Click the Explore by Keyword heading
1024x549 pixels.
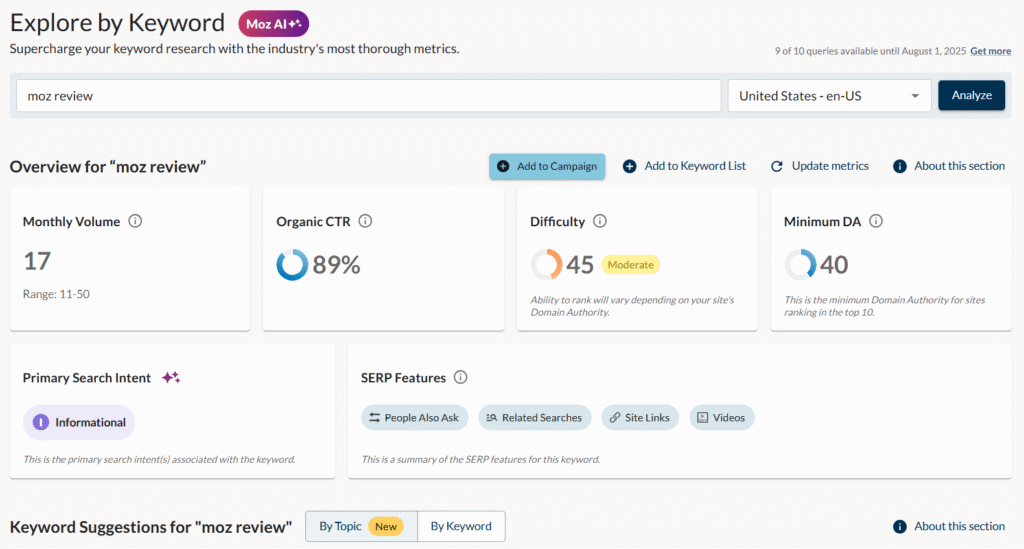(x=117, y=23)
